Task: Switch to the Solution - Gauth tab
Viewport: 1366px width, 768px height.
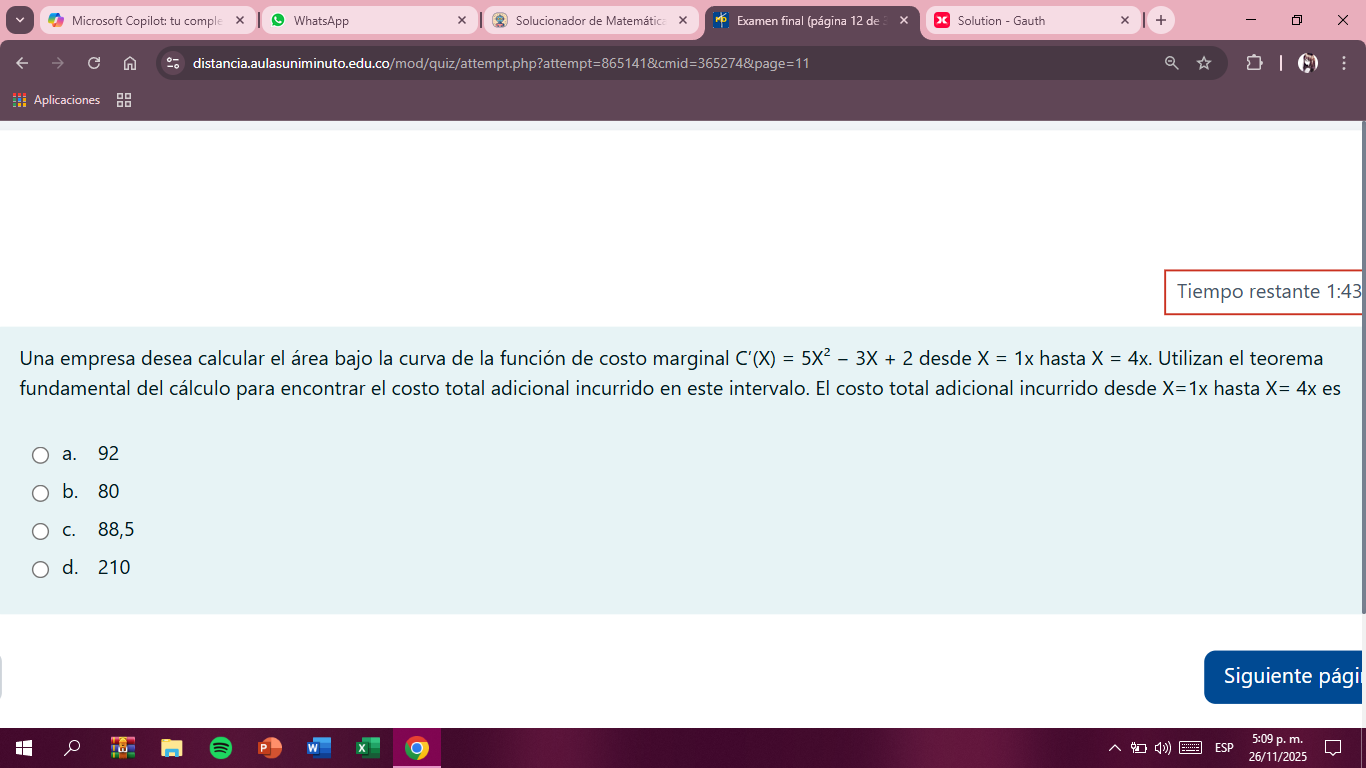Action: click(x=1030, y=20)
